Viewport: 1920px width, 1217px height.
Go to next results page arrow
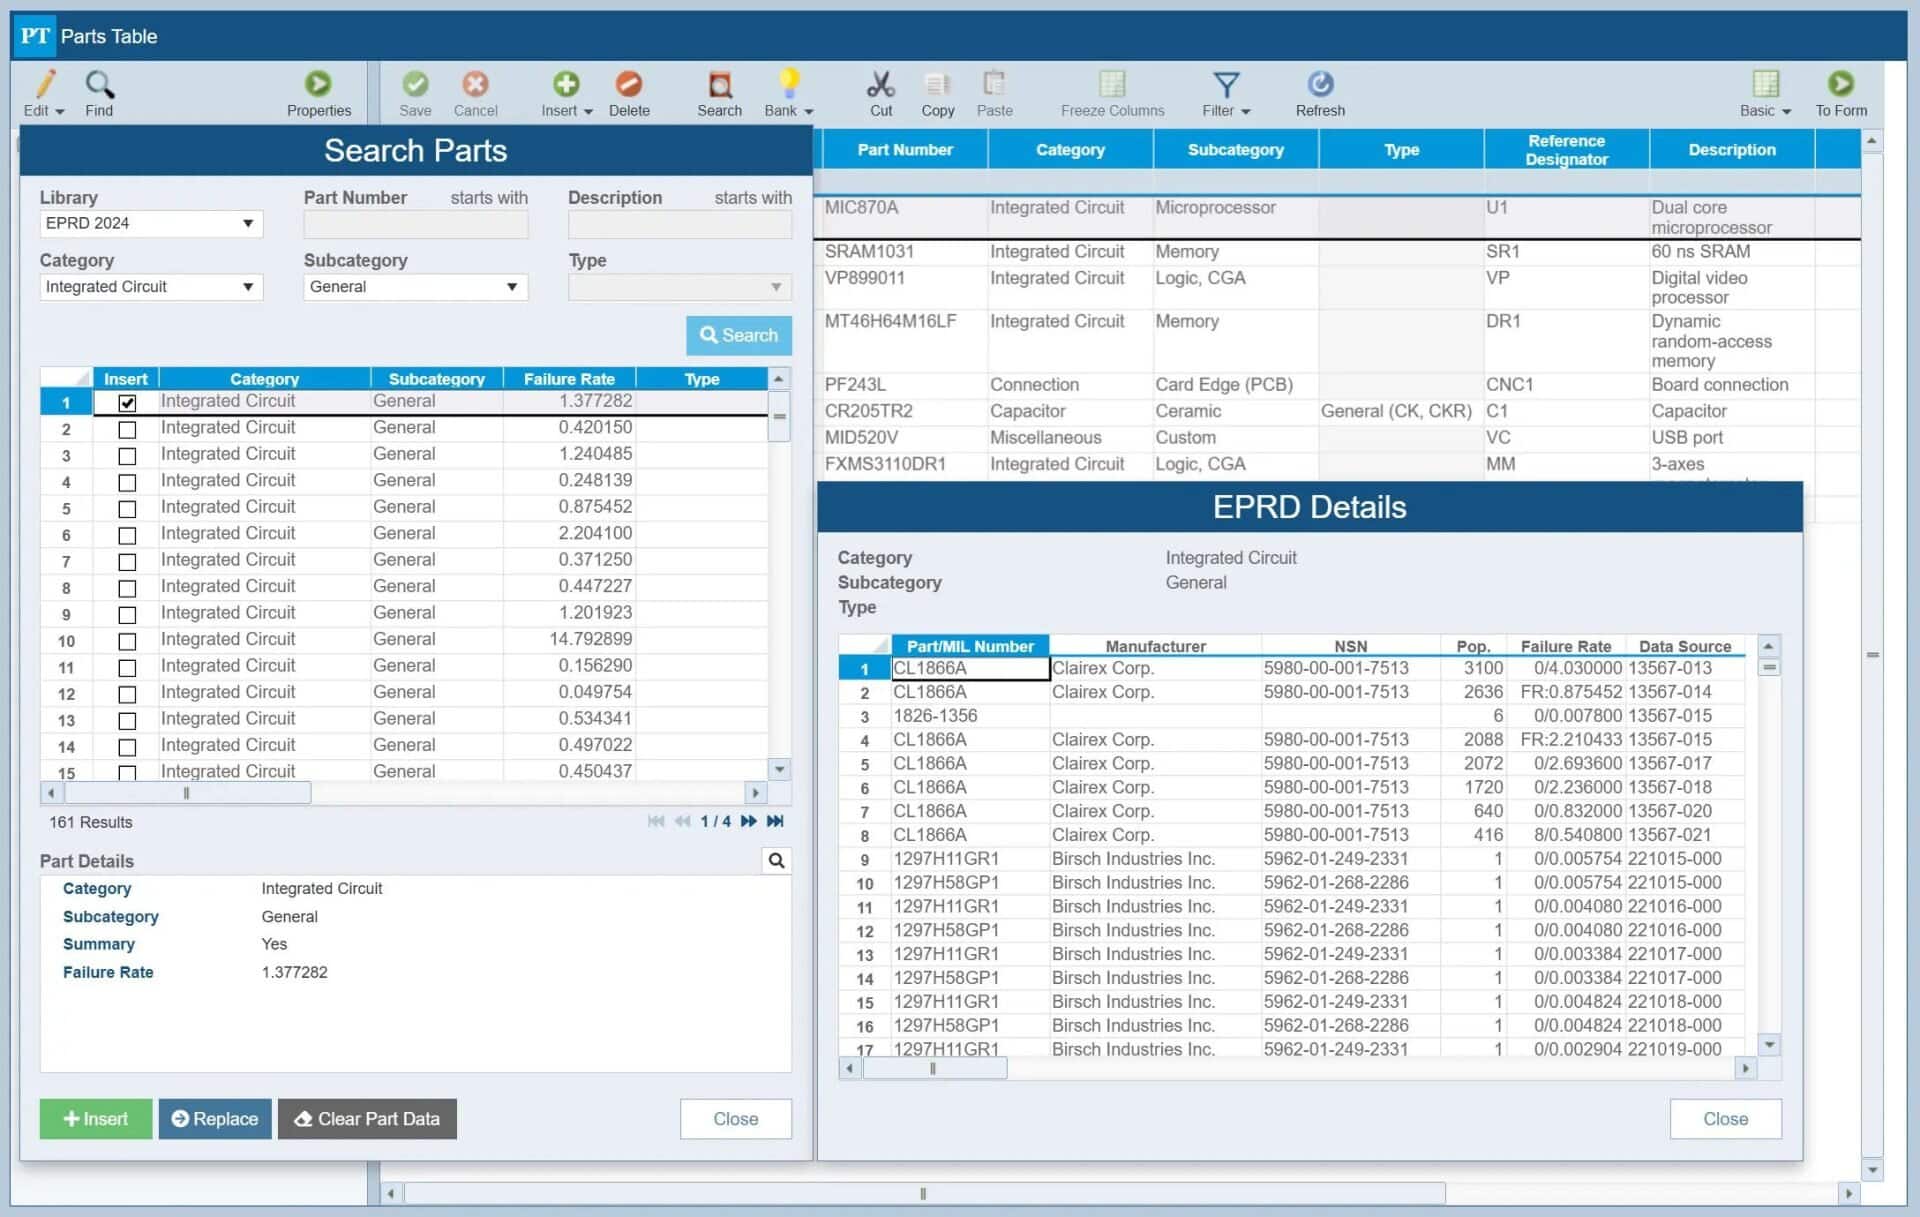748,821
